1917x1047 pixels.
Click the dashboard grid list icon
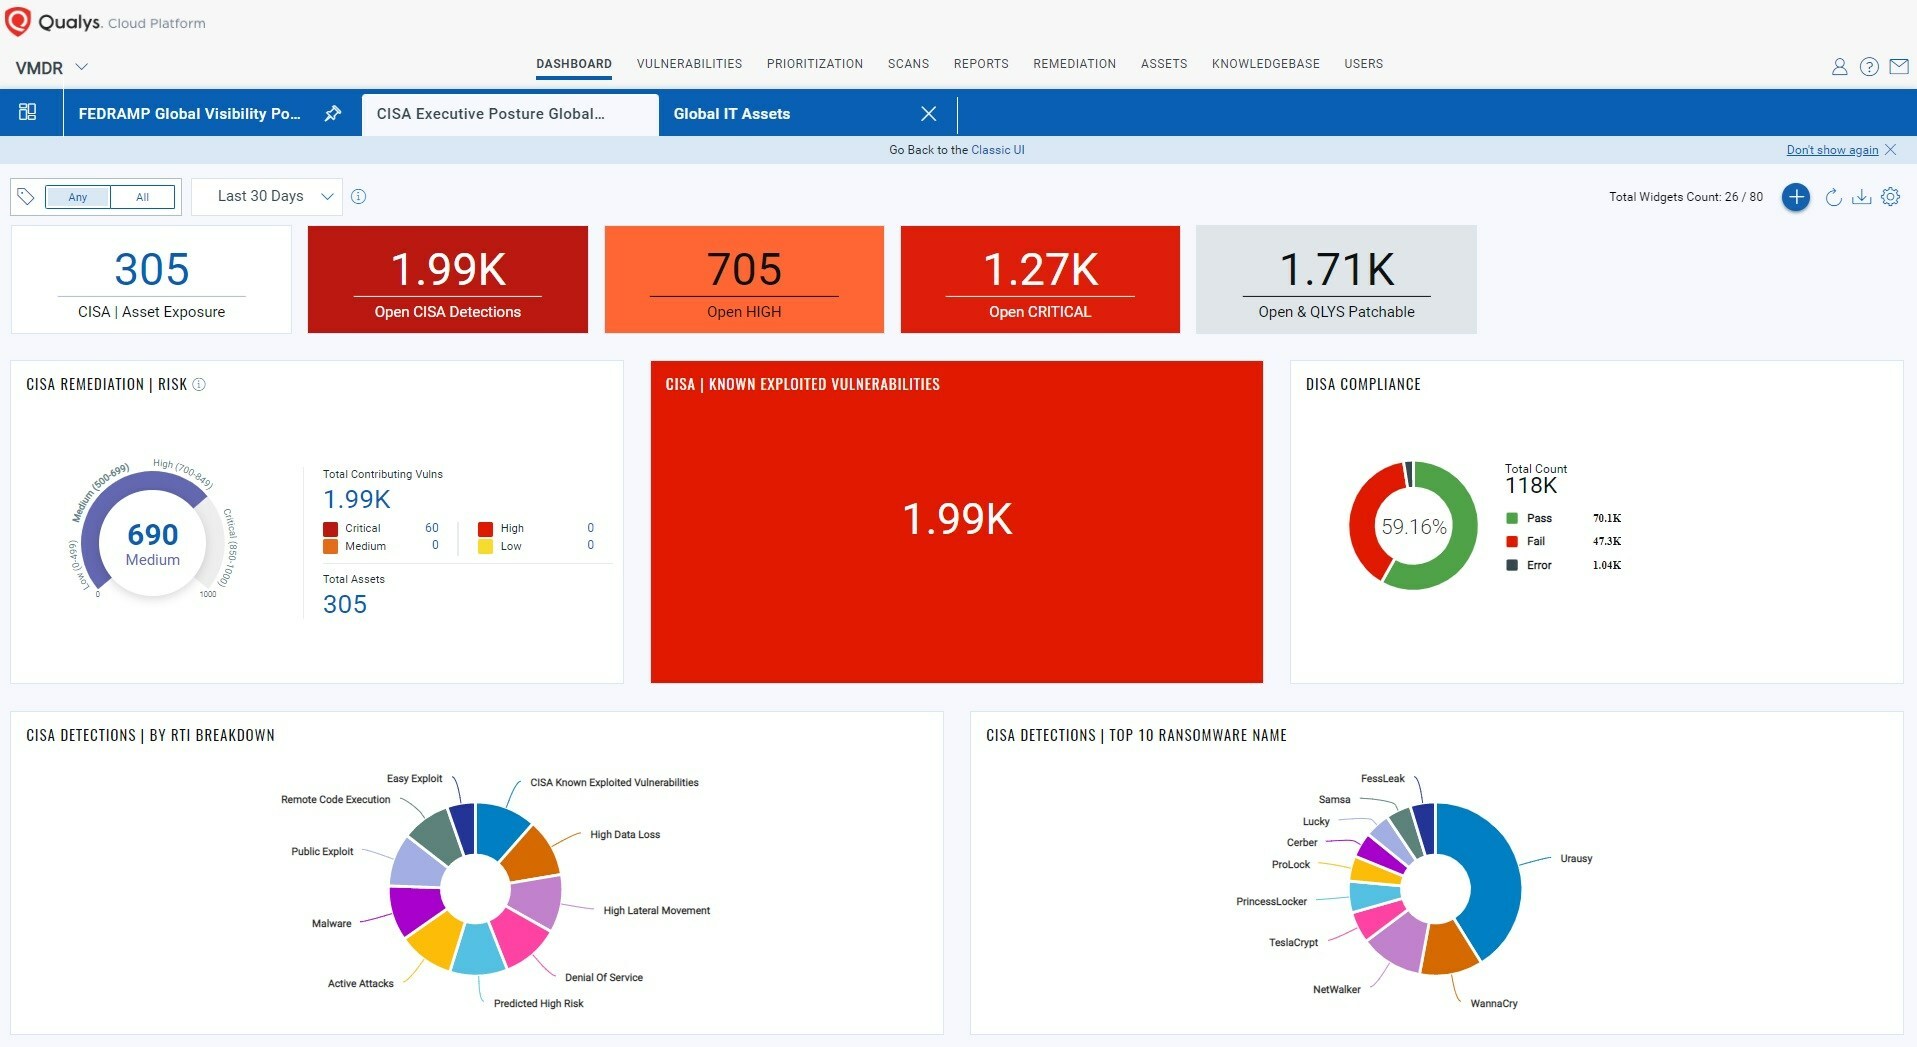click(x=28, y=113)
